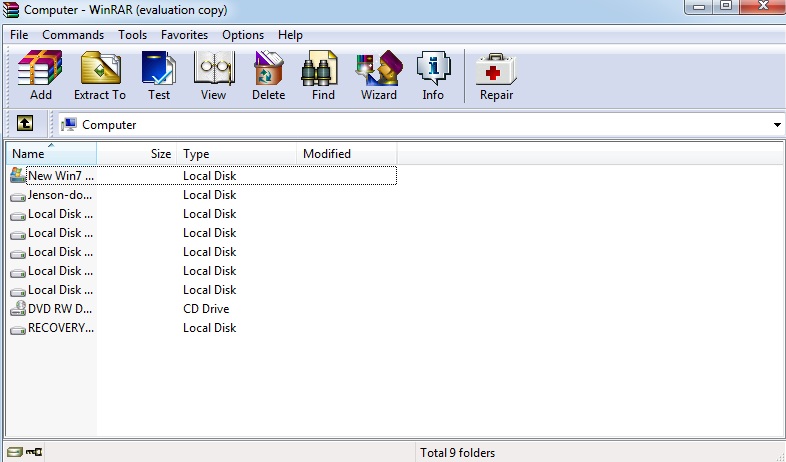Open the Commands menu

(73, 35)
